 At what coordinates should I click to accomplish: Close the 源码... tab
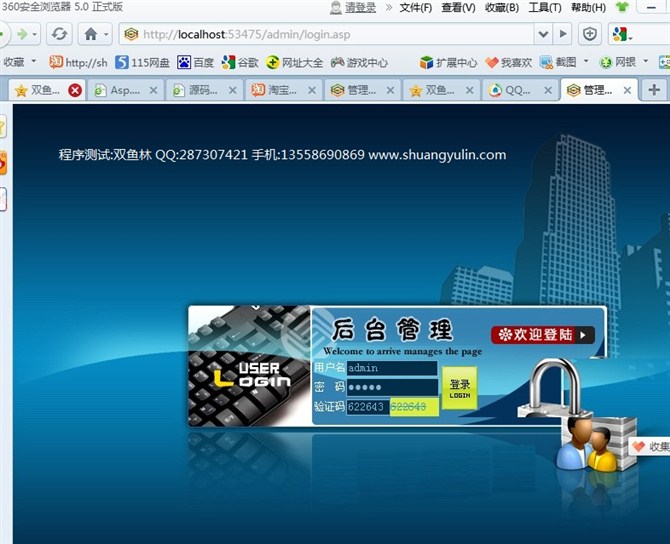click(x=232, y=90)
